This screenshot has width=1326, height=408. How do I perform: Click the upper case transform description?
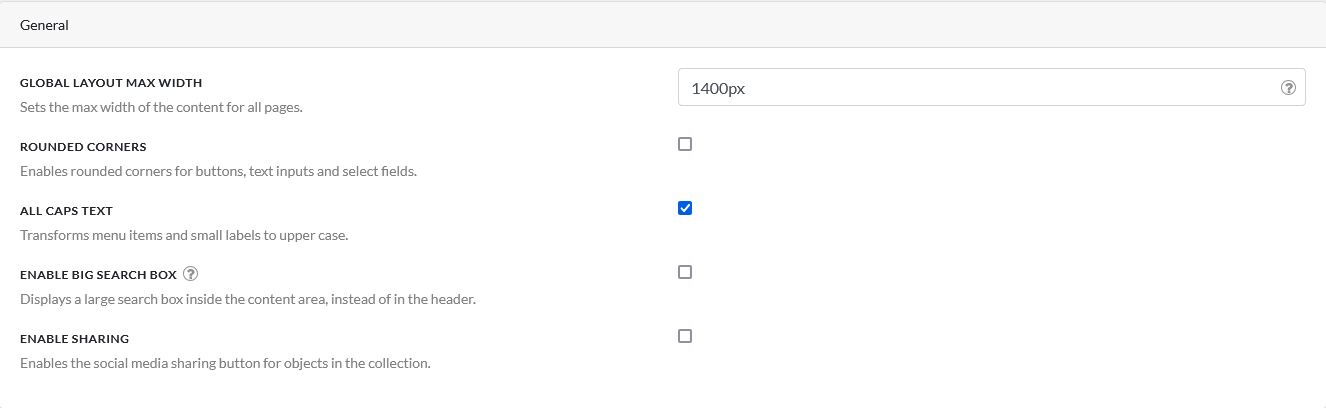pos(184,235)
